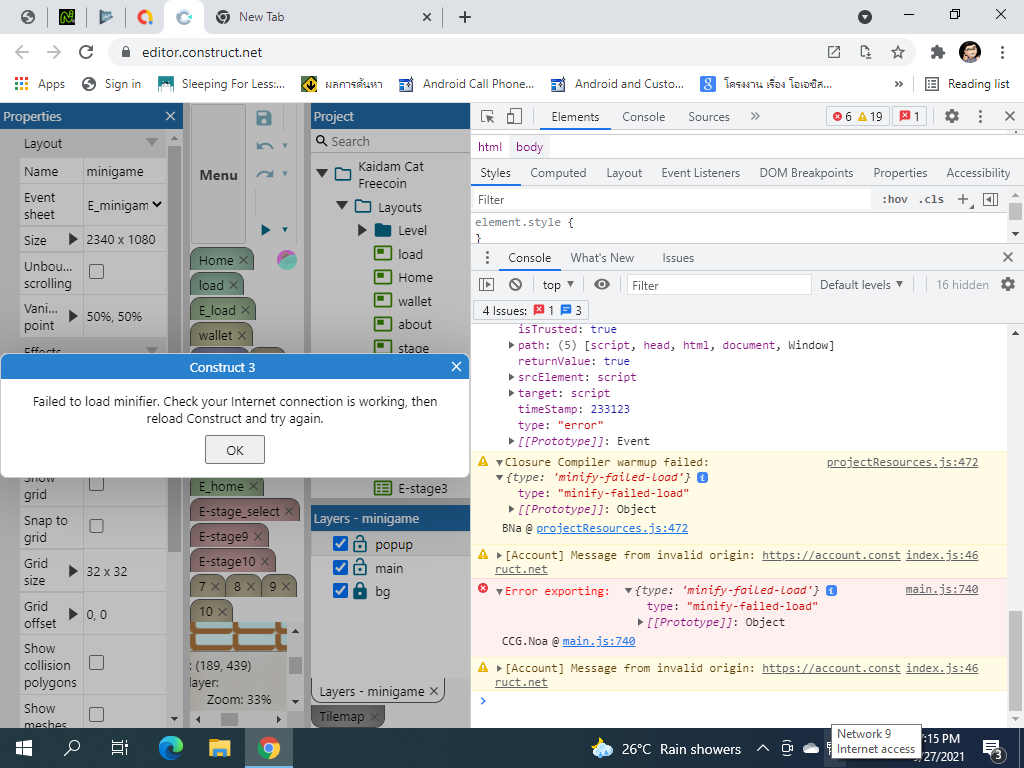The height and width of the screenshot is (768, 1024).
Task: Open the Windows taskbar search
Action: 72,748
